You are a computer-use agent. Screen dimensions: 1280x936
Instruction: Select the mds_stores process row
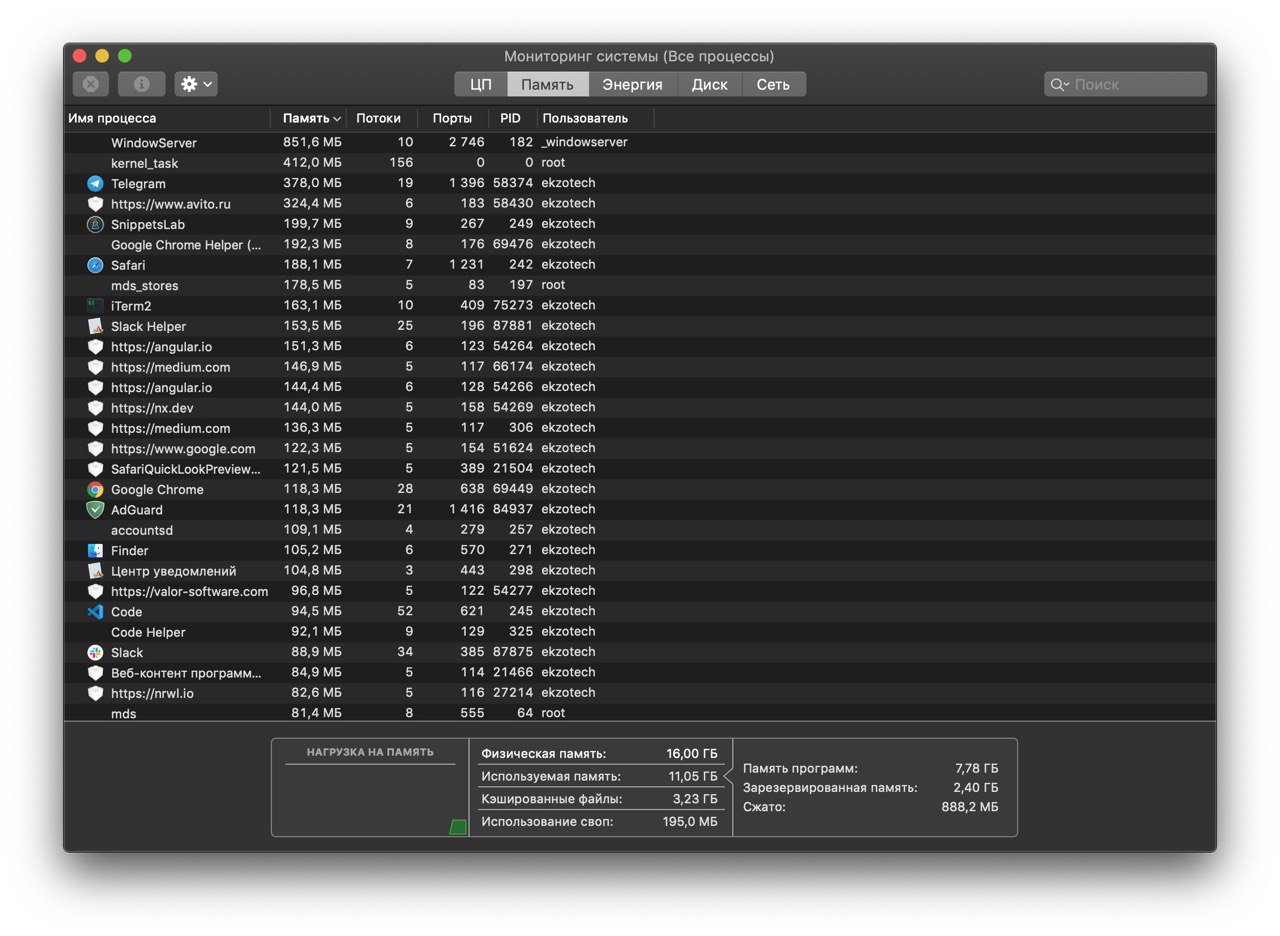(640, 285)
